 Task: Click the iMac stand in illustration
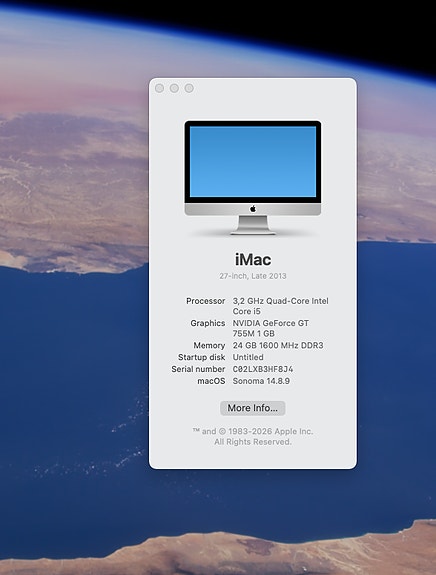tap(253, 225)
